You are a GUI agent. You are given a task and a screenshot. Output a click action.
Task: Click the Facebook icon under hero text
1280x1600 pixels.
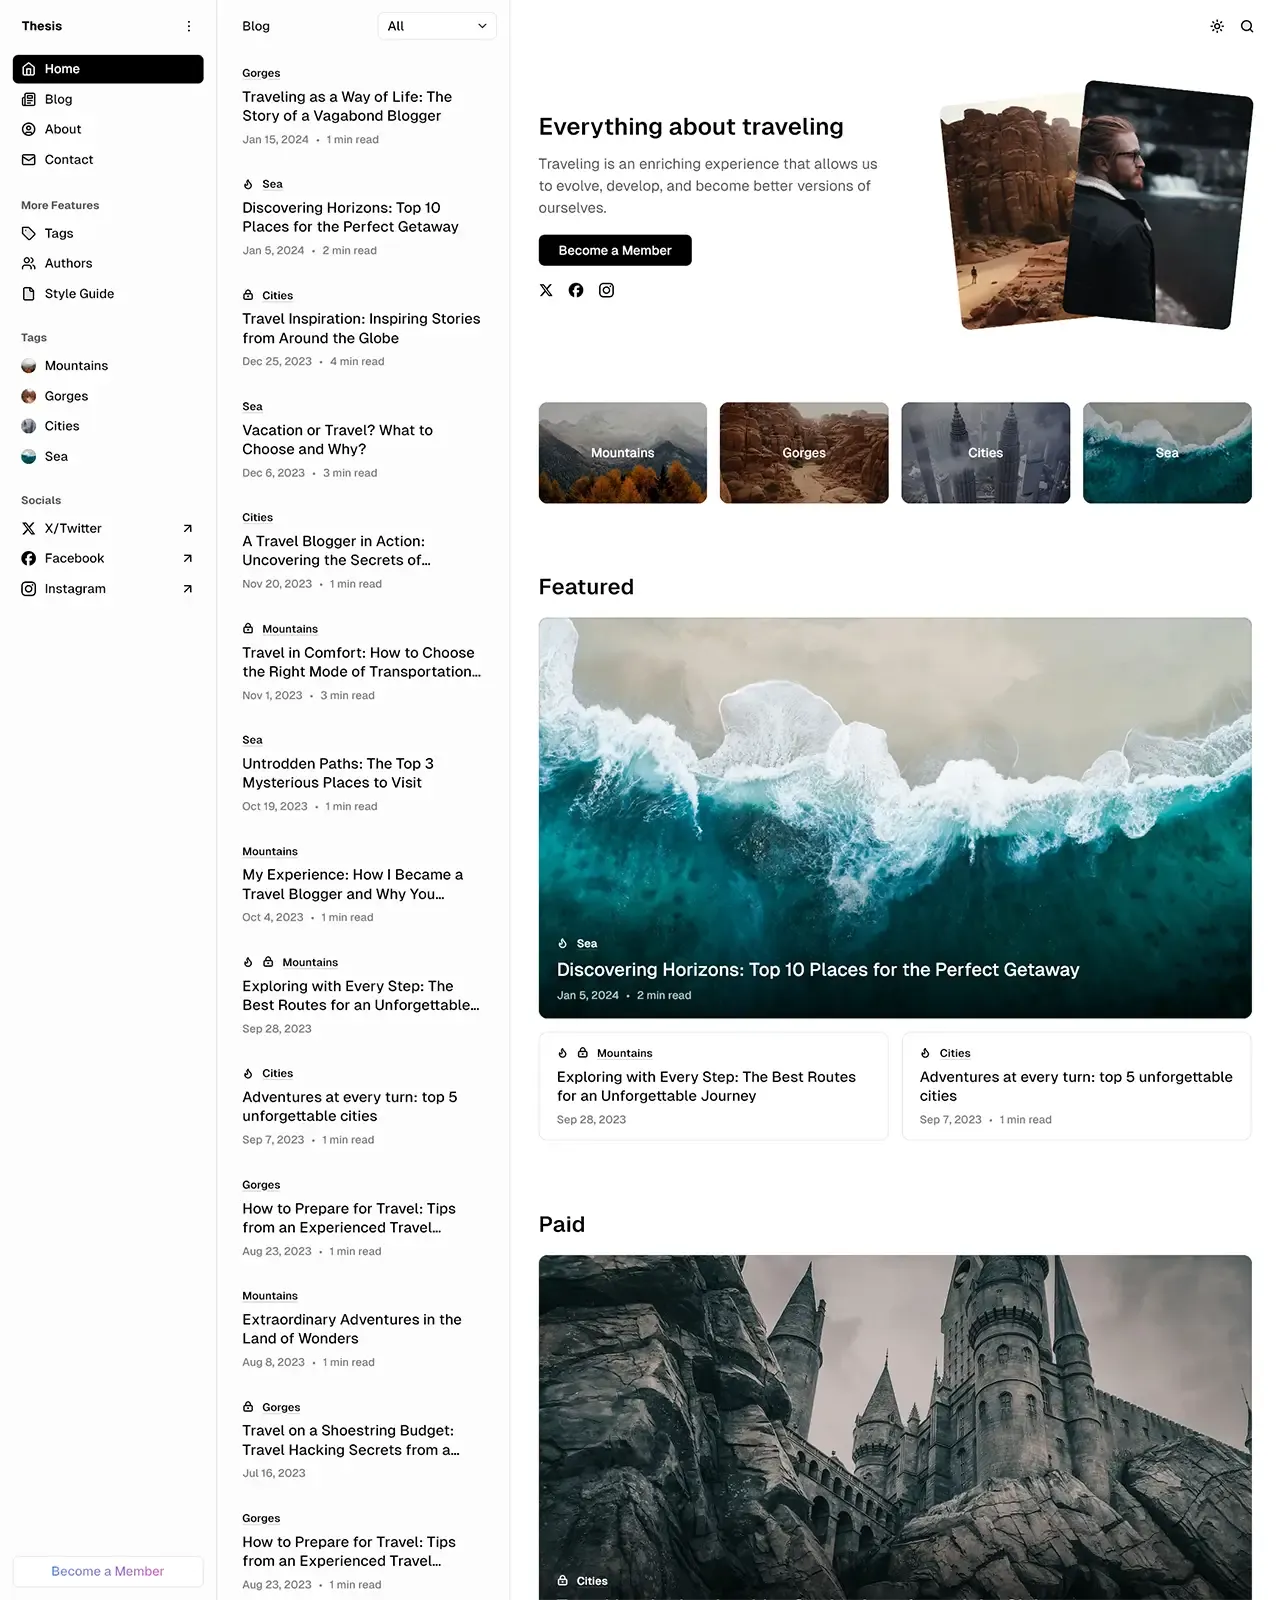click(x=576, y=291)
